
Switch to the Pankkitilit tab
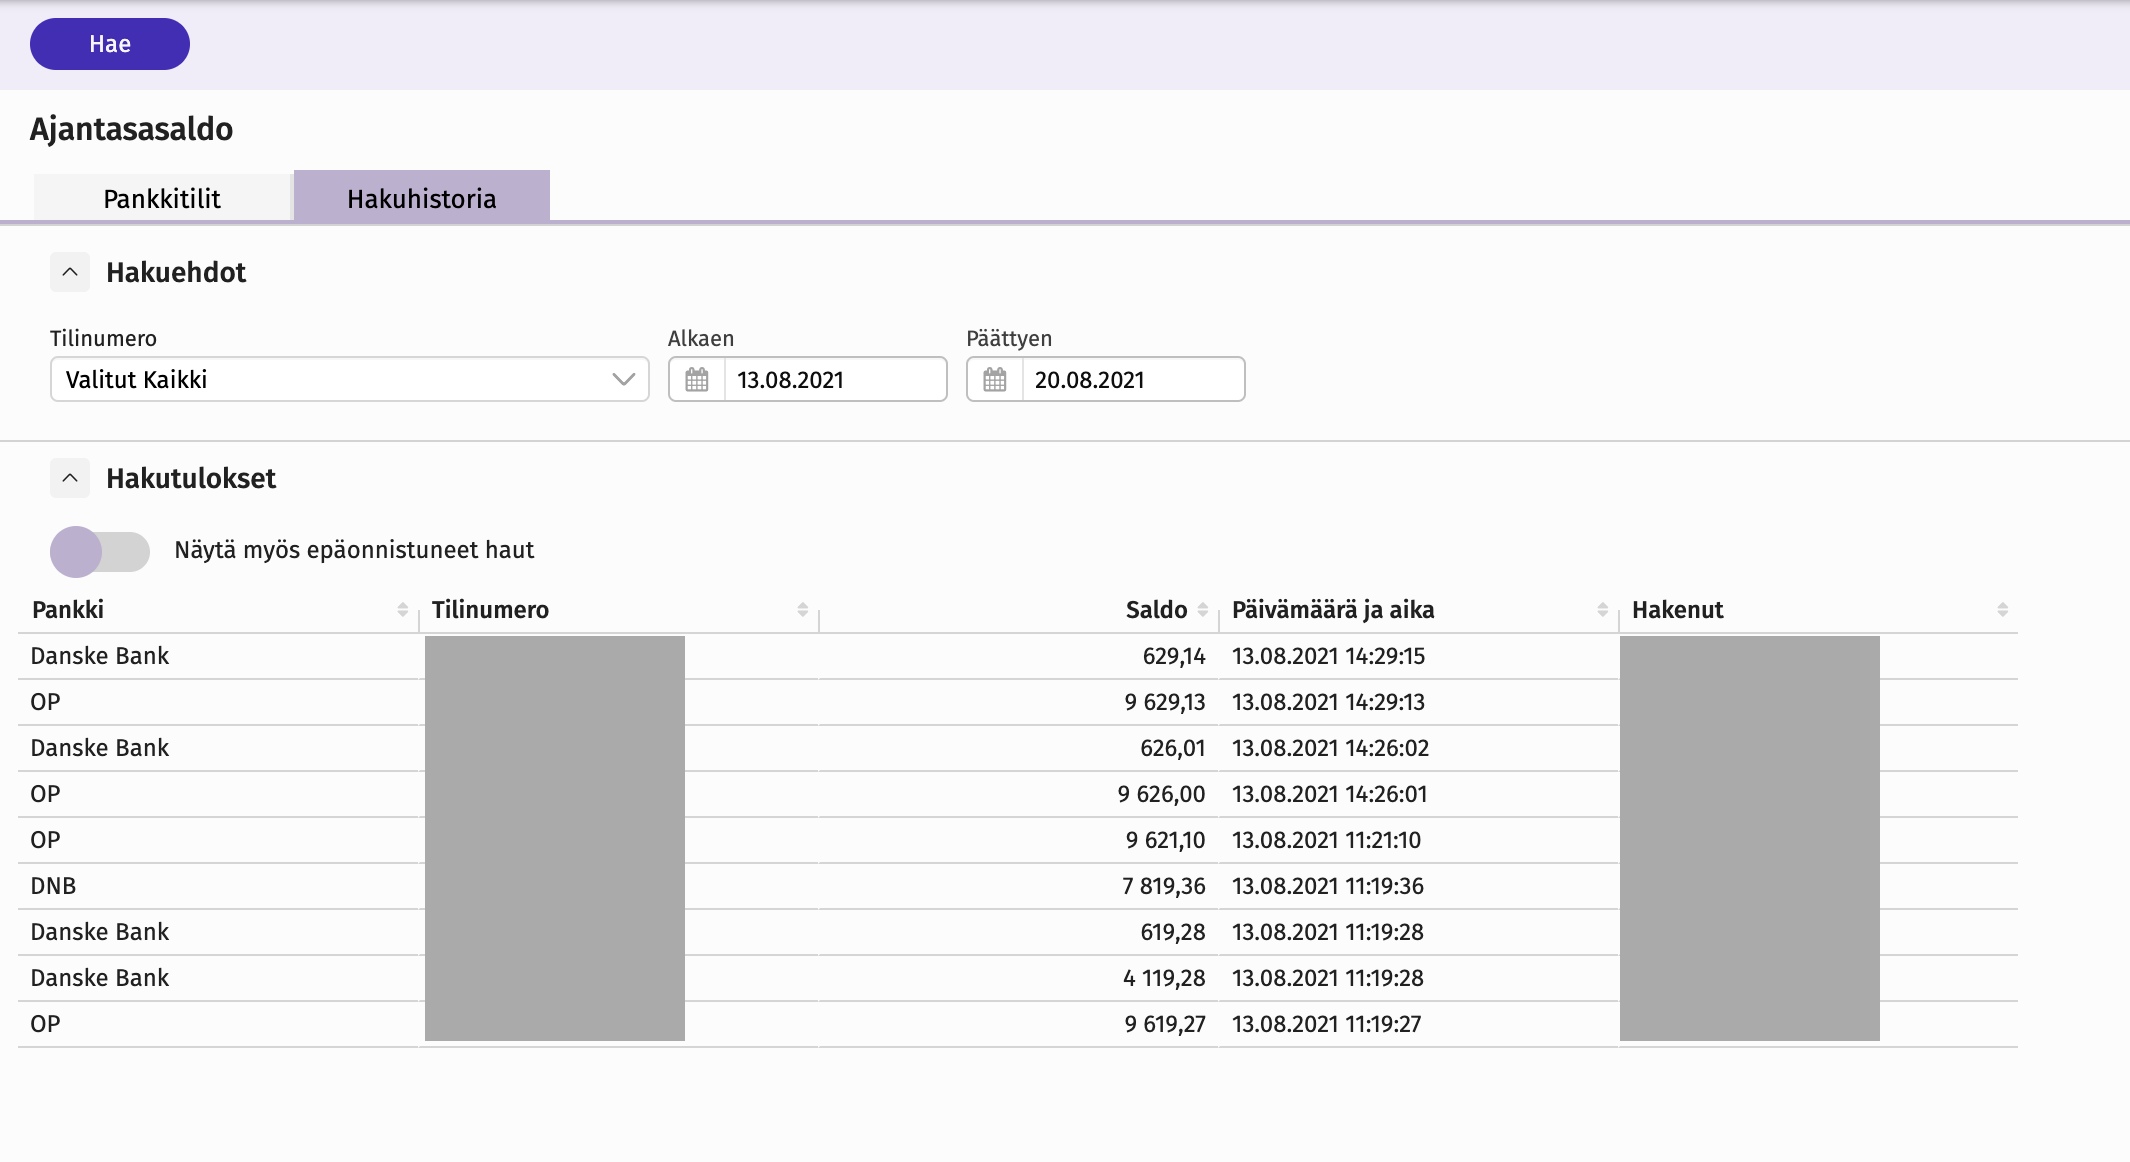[x=162, y=198]
